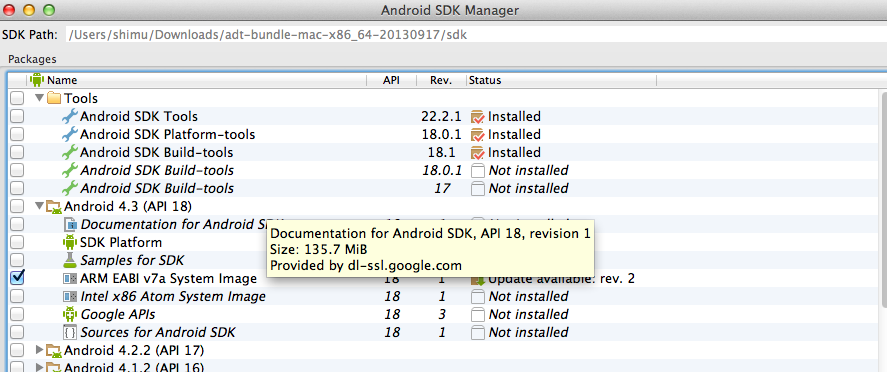Click the Installed status icon for Build-tools 18.1
The width and height of the screenshot is (887, 372).
click(x=478, y=152)
